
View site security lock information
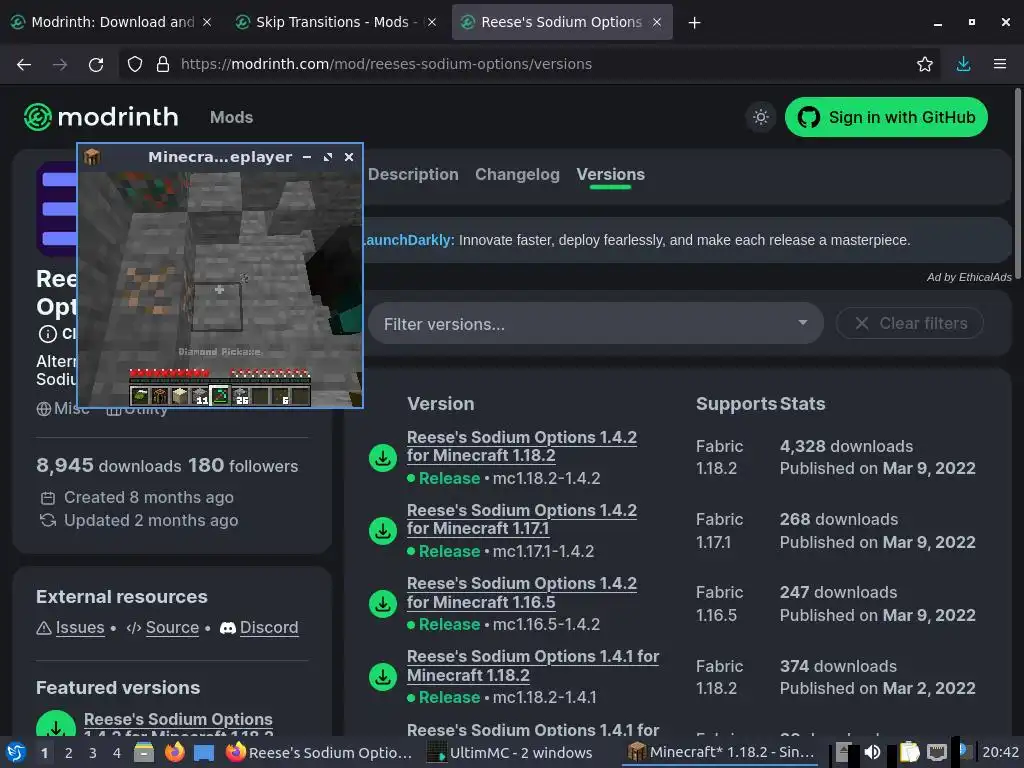pos(163,64)
